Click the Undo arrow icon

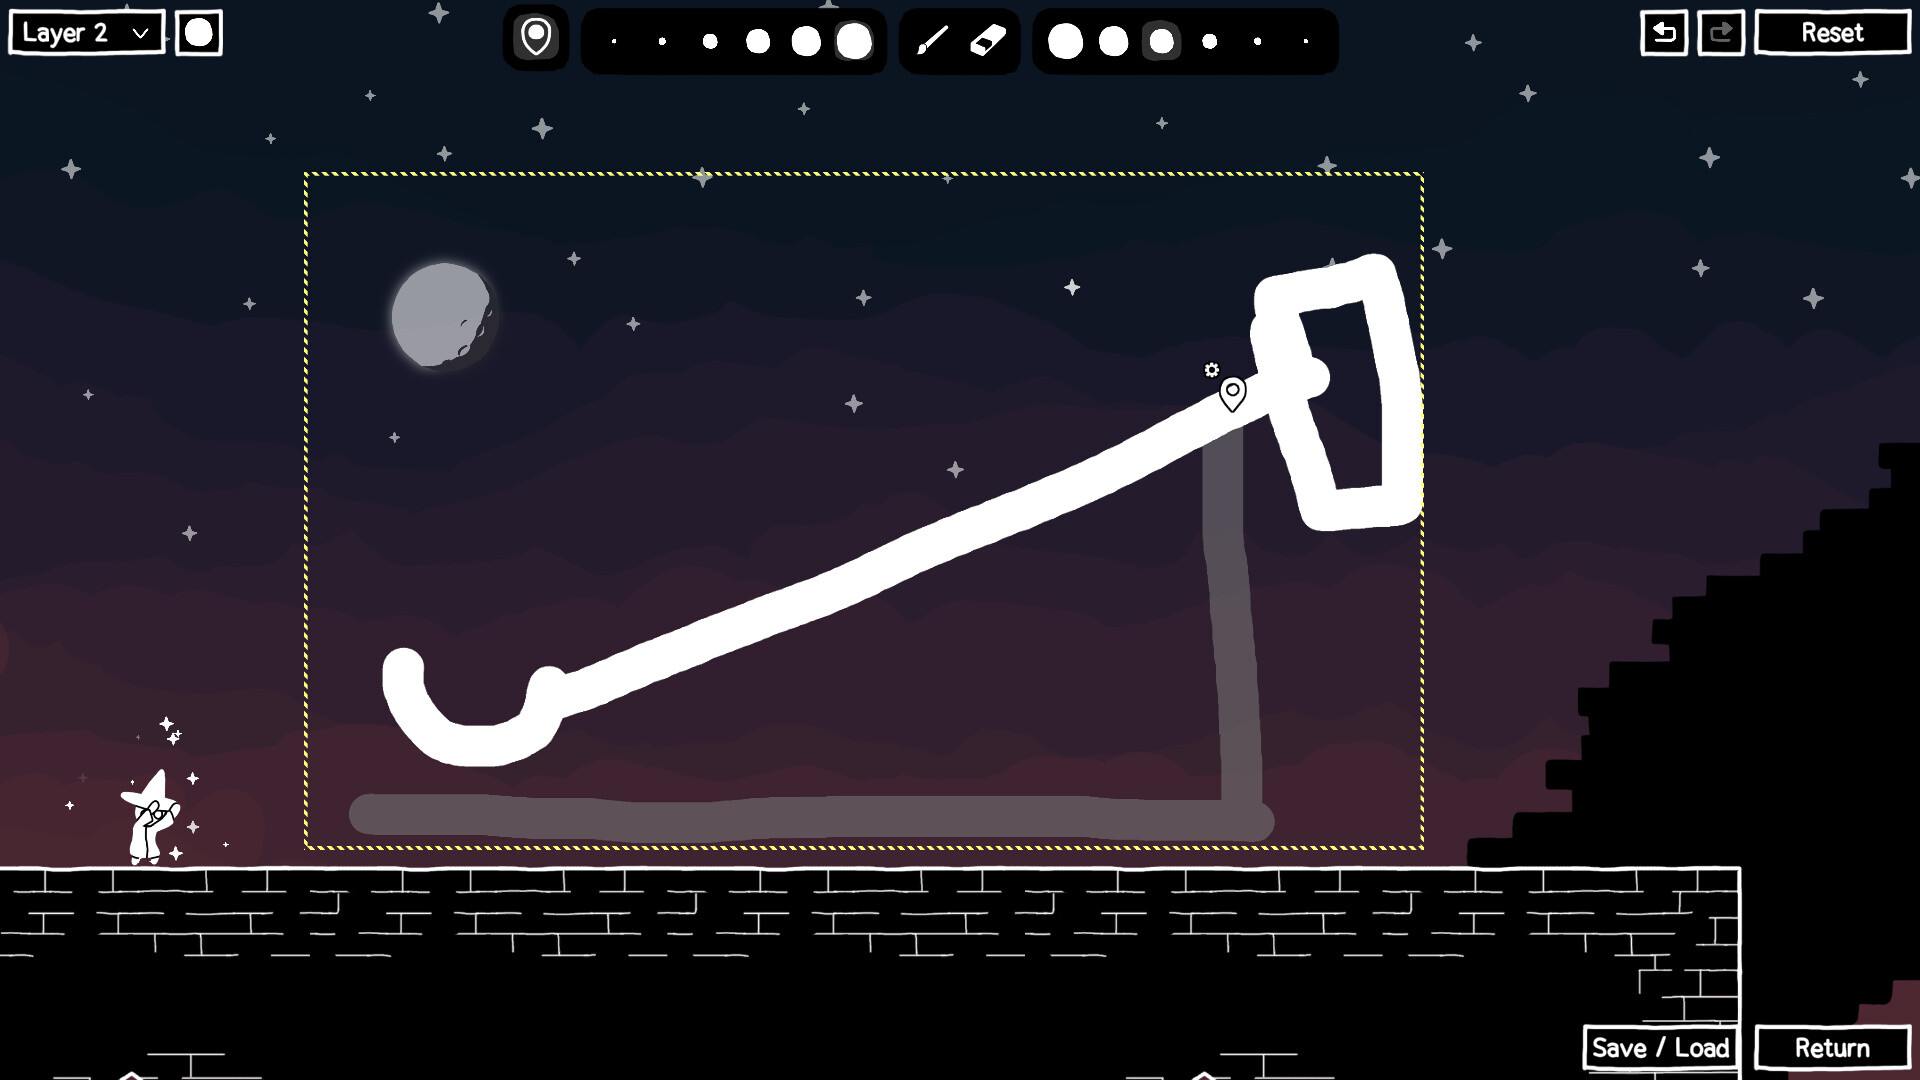pos(1662,31)
